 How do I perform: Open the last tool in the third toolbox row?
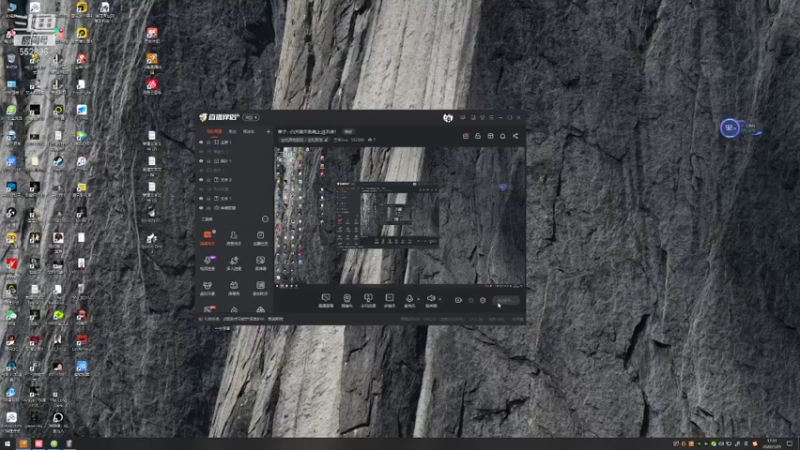[x=260, y=288]
